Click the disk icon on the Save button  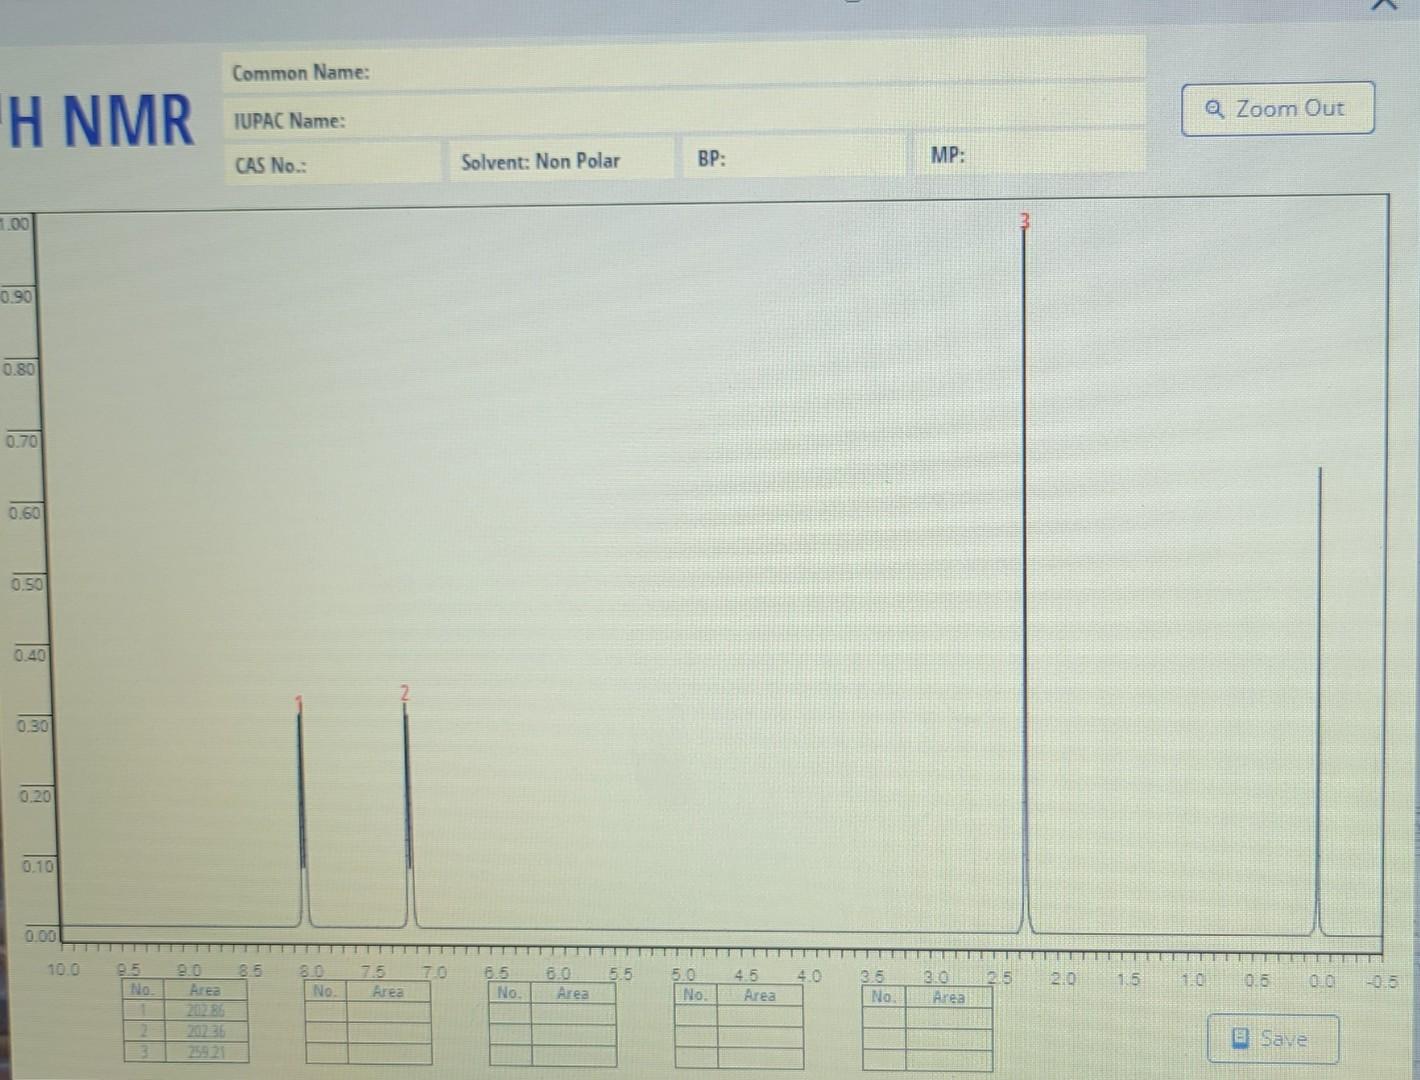[x=1240, y=1039]
